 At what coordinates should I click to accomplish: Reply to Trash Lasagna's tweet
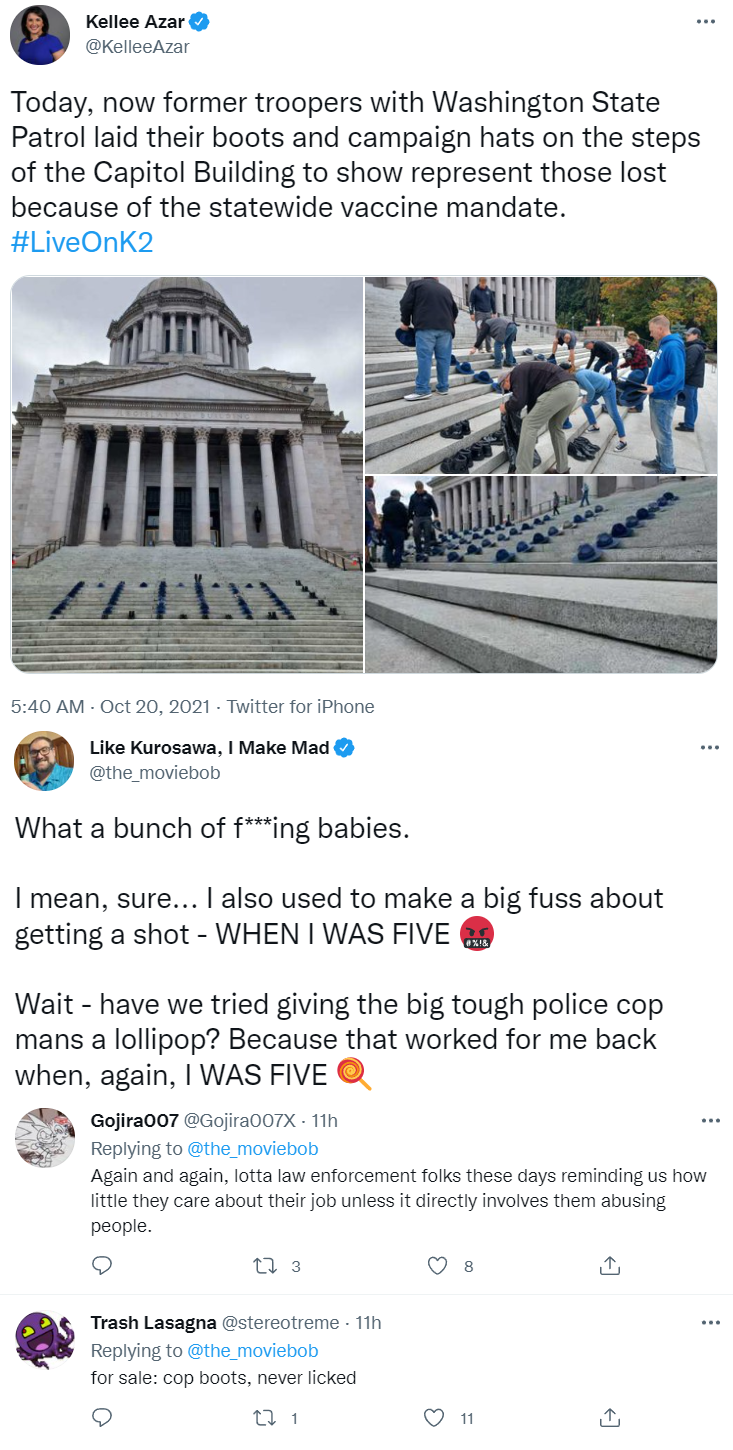pyautogui.click(x=101, y=1417)
